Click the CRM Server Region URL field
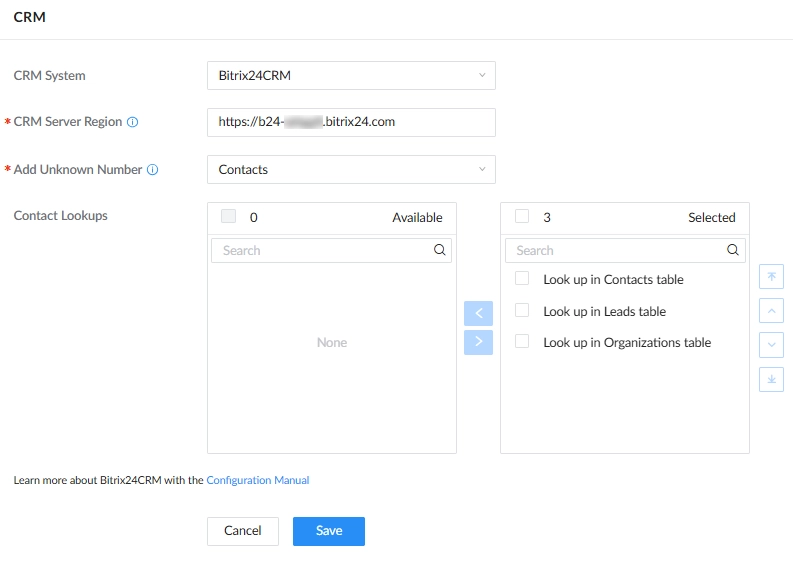The image size is (793, 567). click(x=351, y=122)
